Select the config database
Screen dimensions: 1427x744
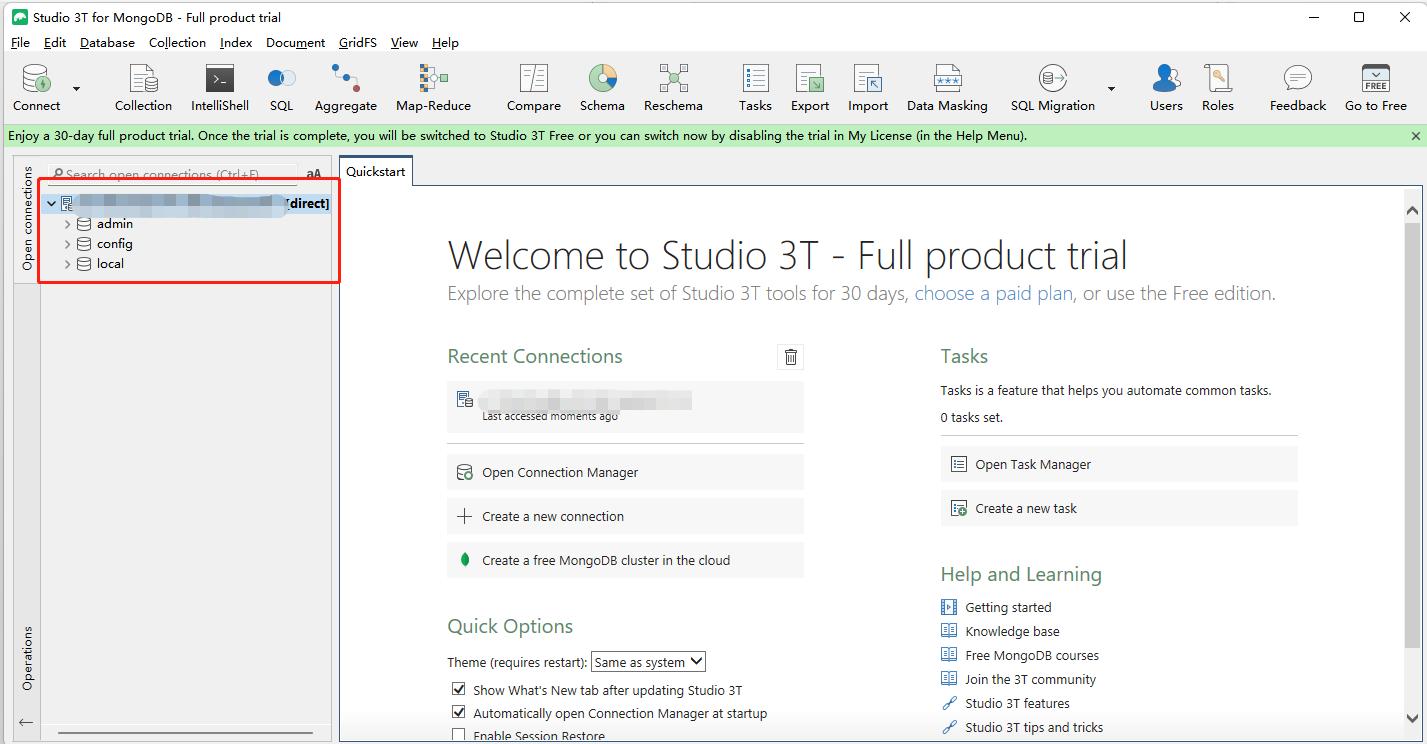[114, 244]
